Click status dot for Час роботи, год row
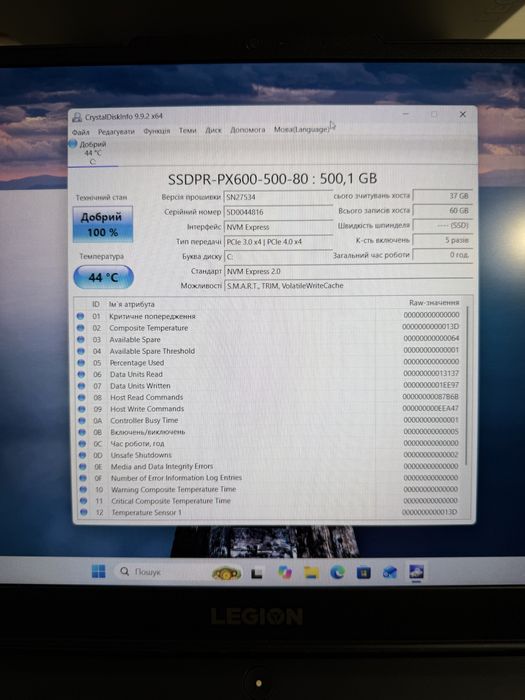Viewport: 525px width, 700px height. pos(83,444)
